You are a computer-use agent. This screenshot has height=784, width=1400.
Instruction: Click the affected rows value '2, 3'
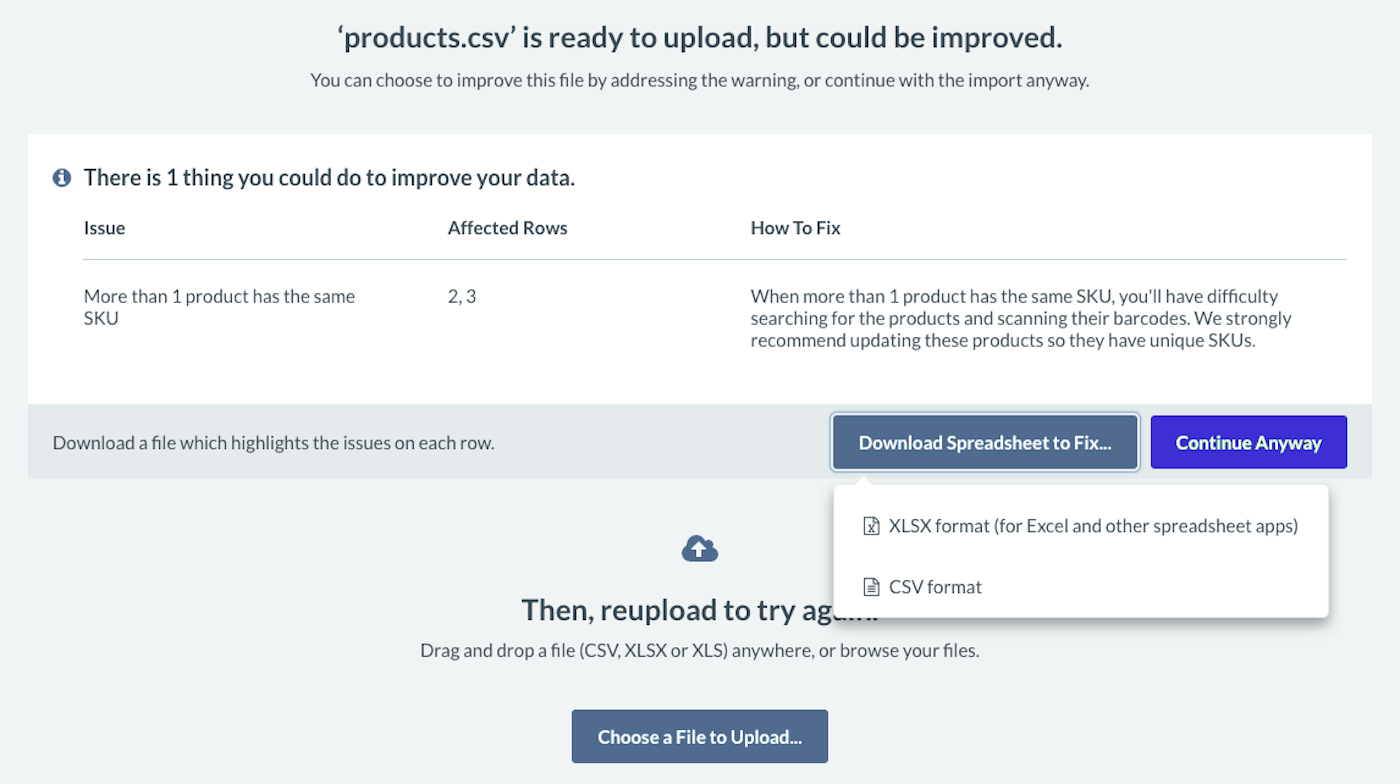coord(462,297)
